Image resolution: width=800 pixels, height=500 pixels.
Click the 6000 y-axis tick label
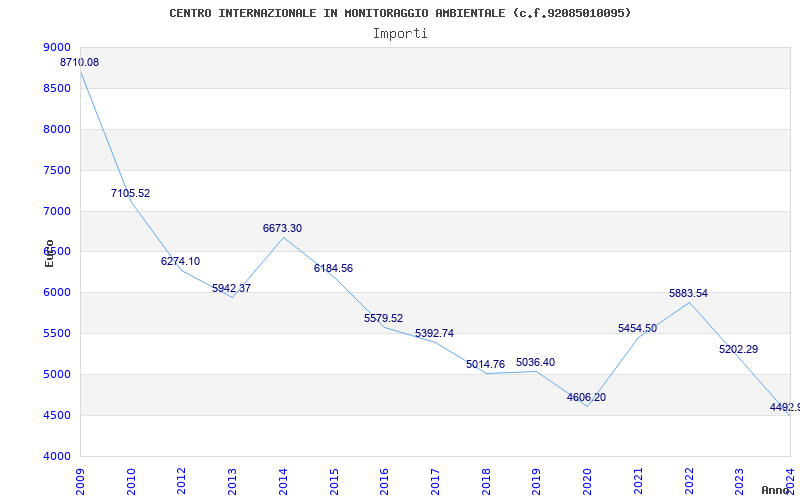(x=57, y=293)
